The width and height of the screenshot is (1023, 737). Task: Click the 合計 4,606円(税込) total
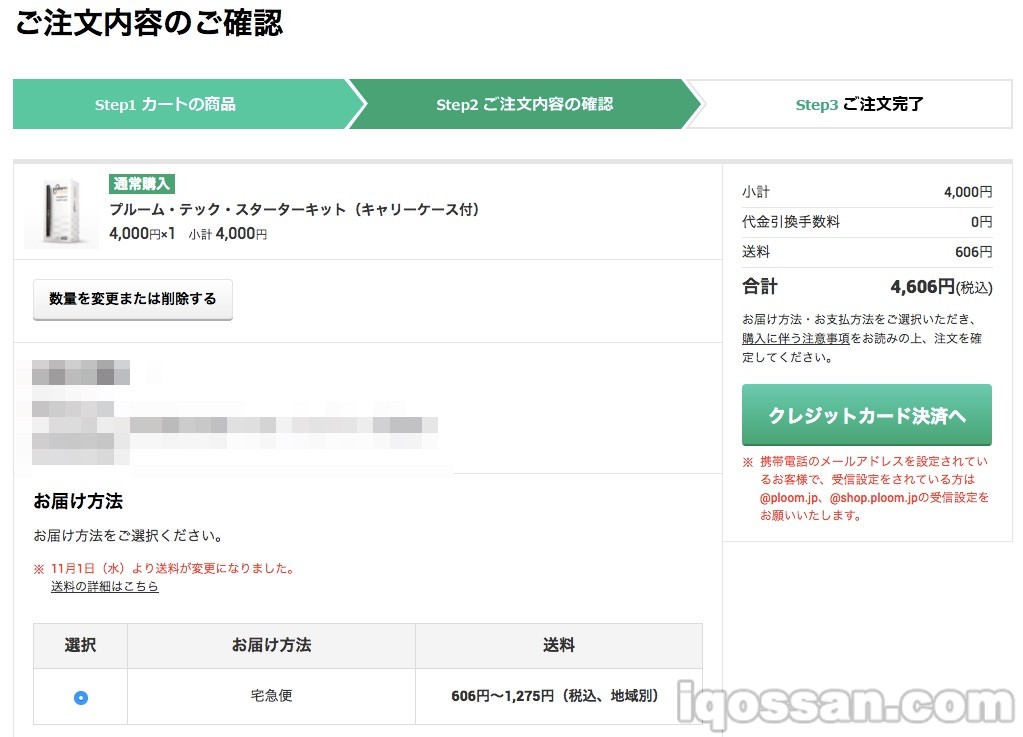(941, 286)
